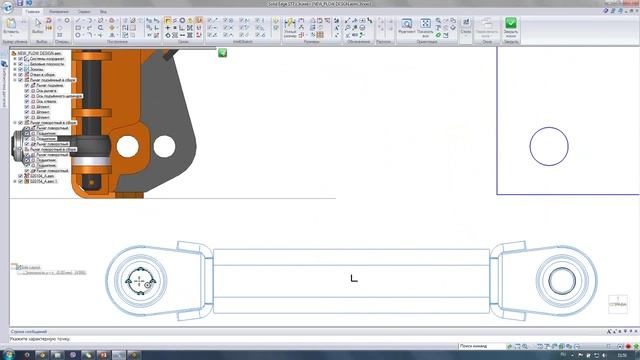
Task: Expand the S00104_A.asm:1 tree node
Action: tap(15, 181)
